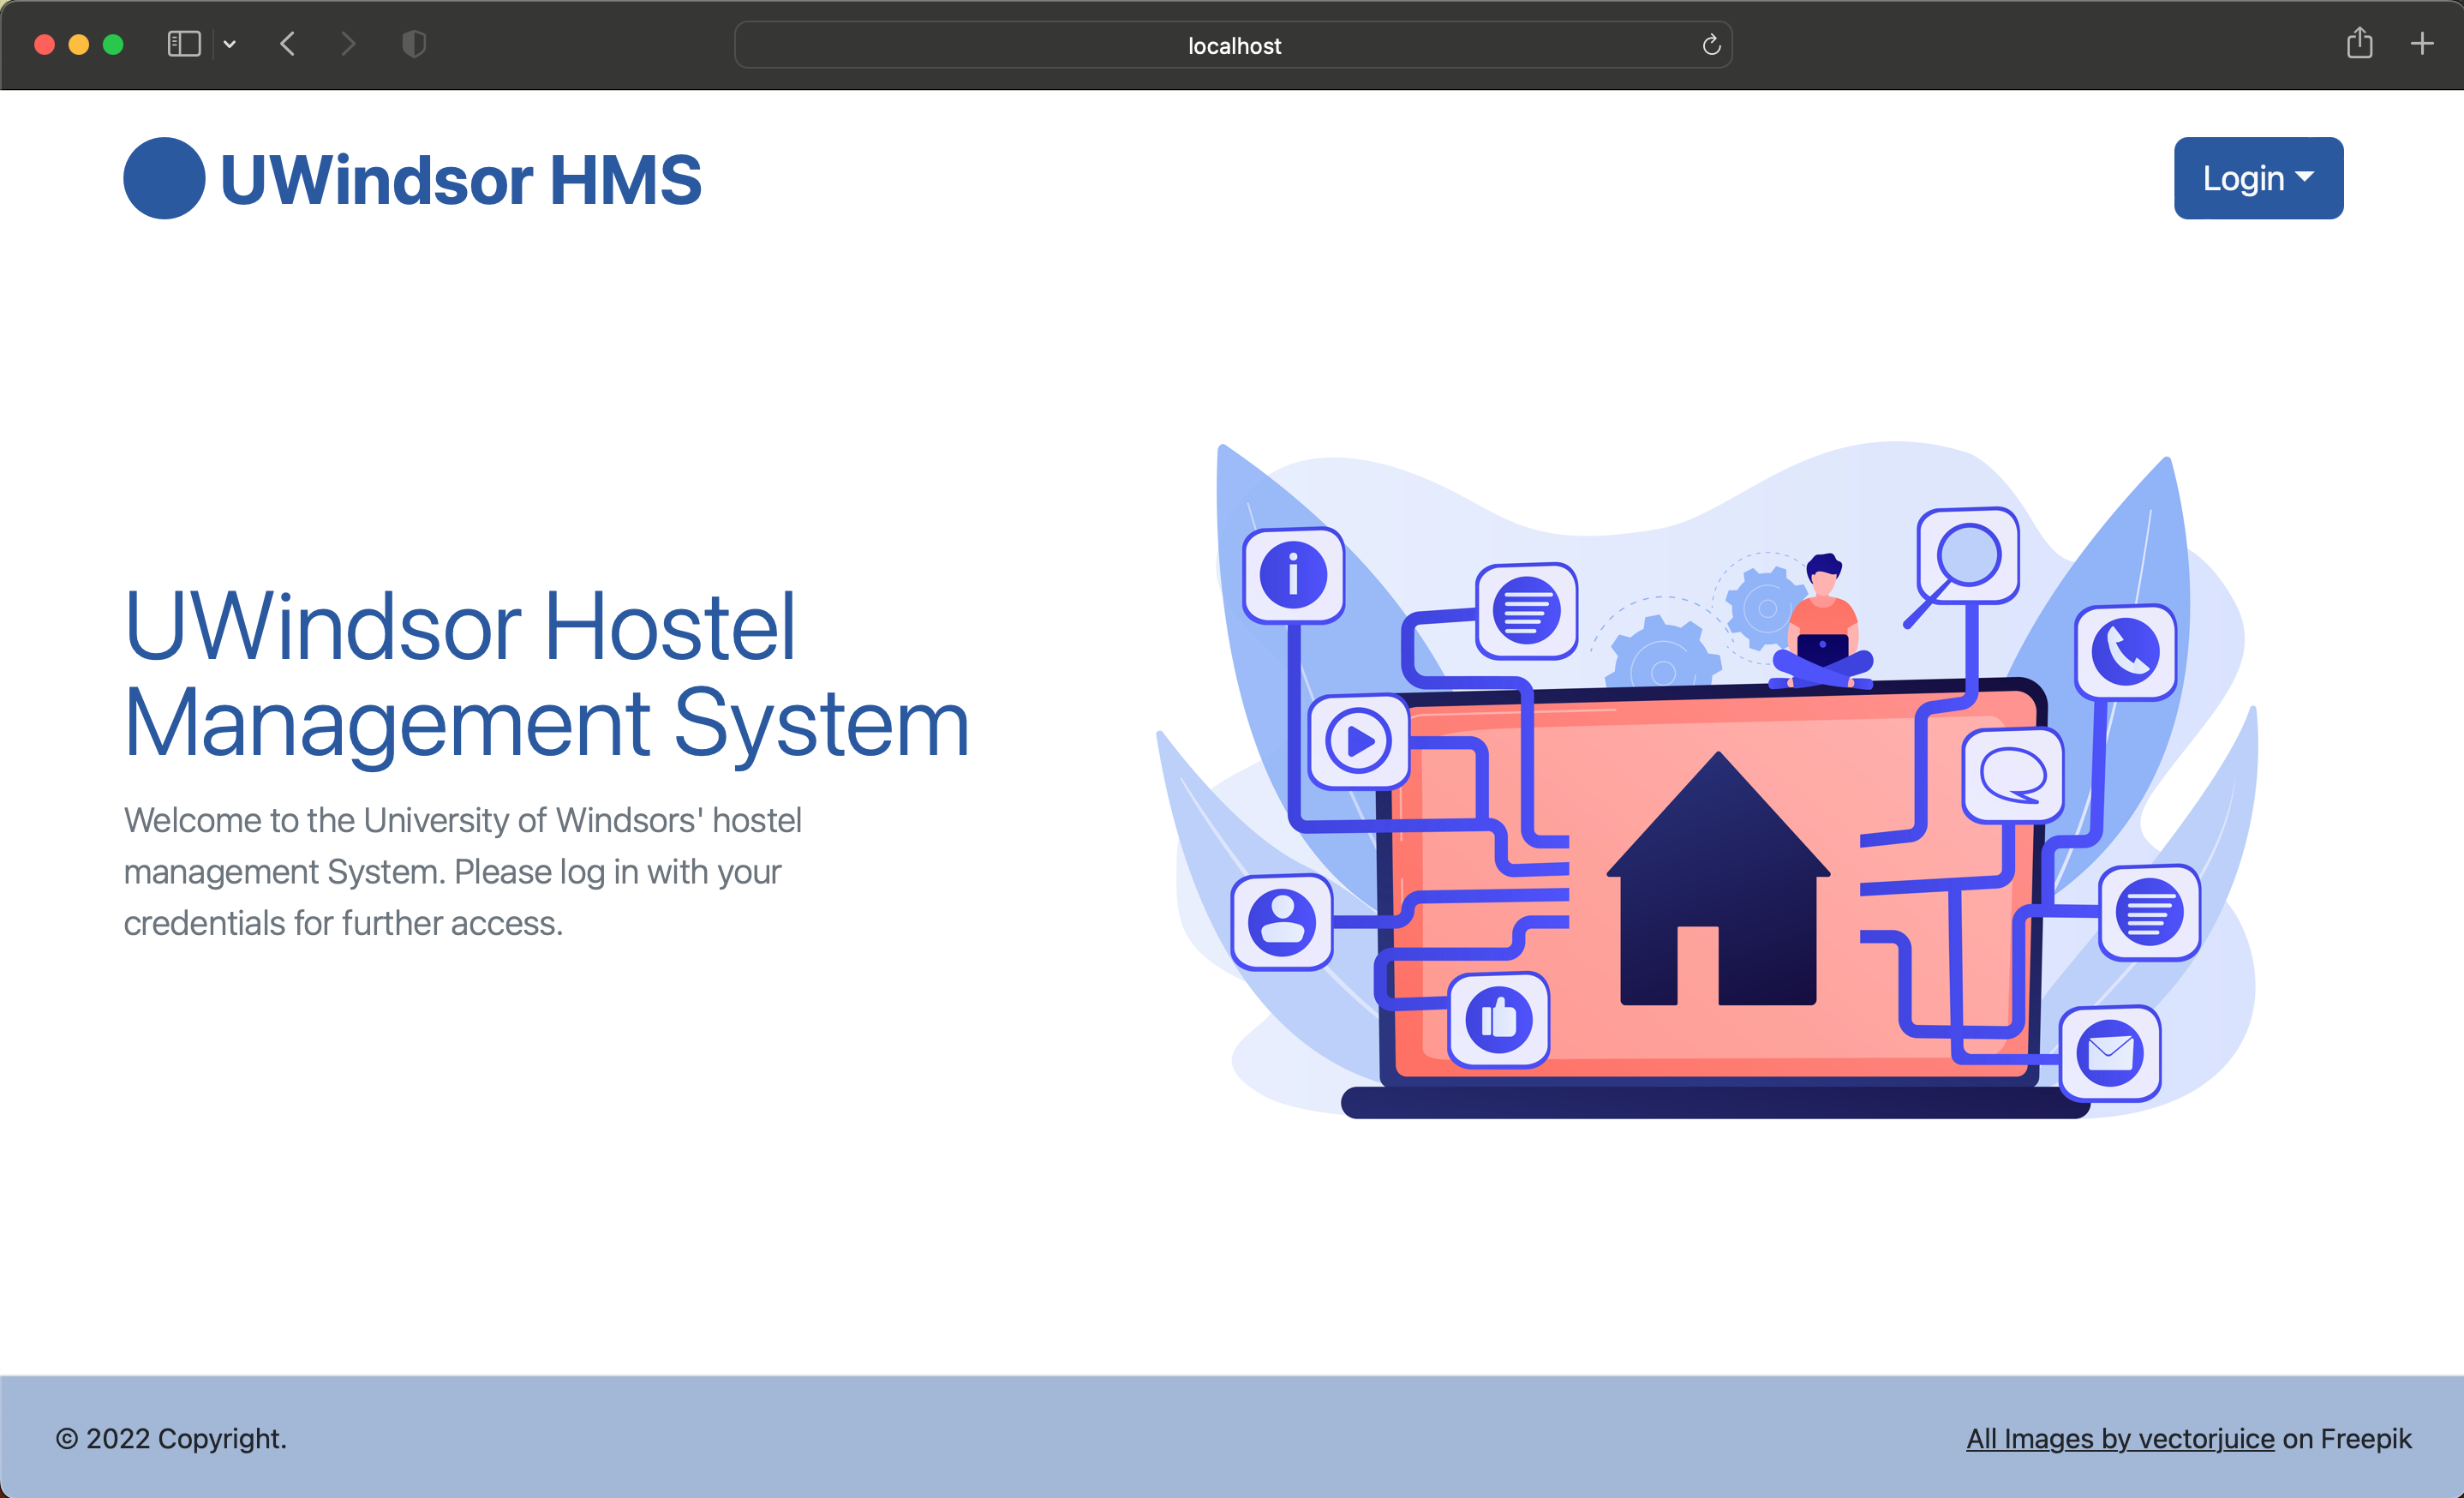This screenshot has height=1498, width=2464.
Task: Click the envelope mail icon in the illustration
Action: pyautogui.click(x=2110, y=1052)
